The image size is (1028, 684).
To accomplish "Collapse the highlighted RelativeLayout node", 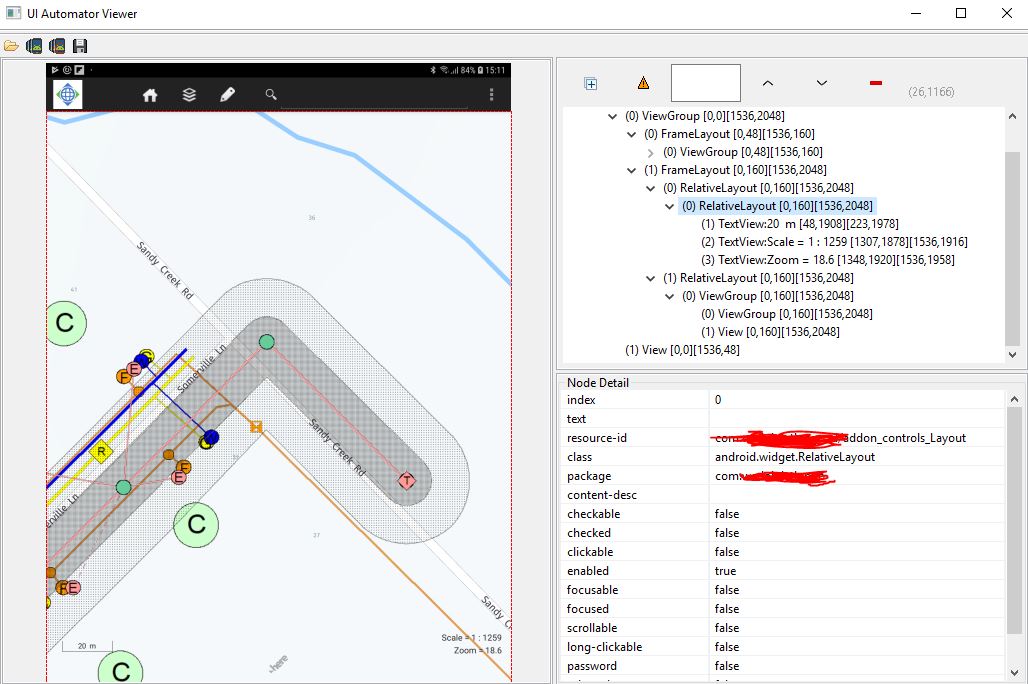I will click(669, 206).
